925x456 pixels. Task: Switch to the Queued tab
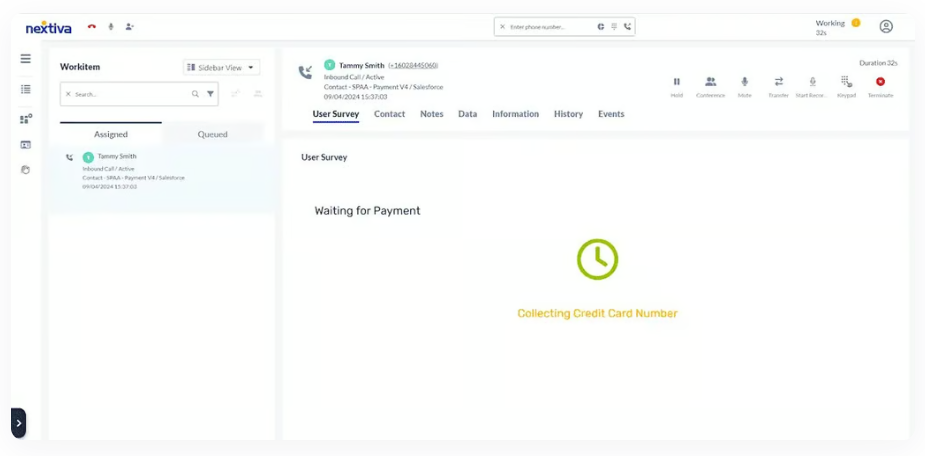click(212, 134)
